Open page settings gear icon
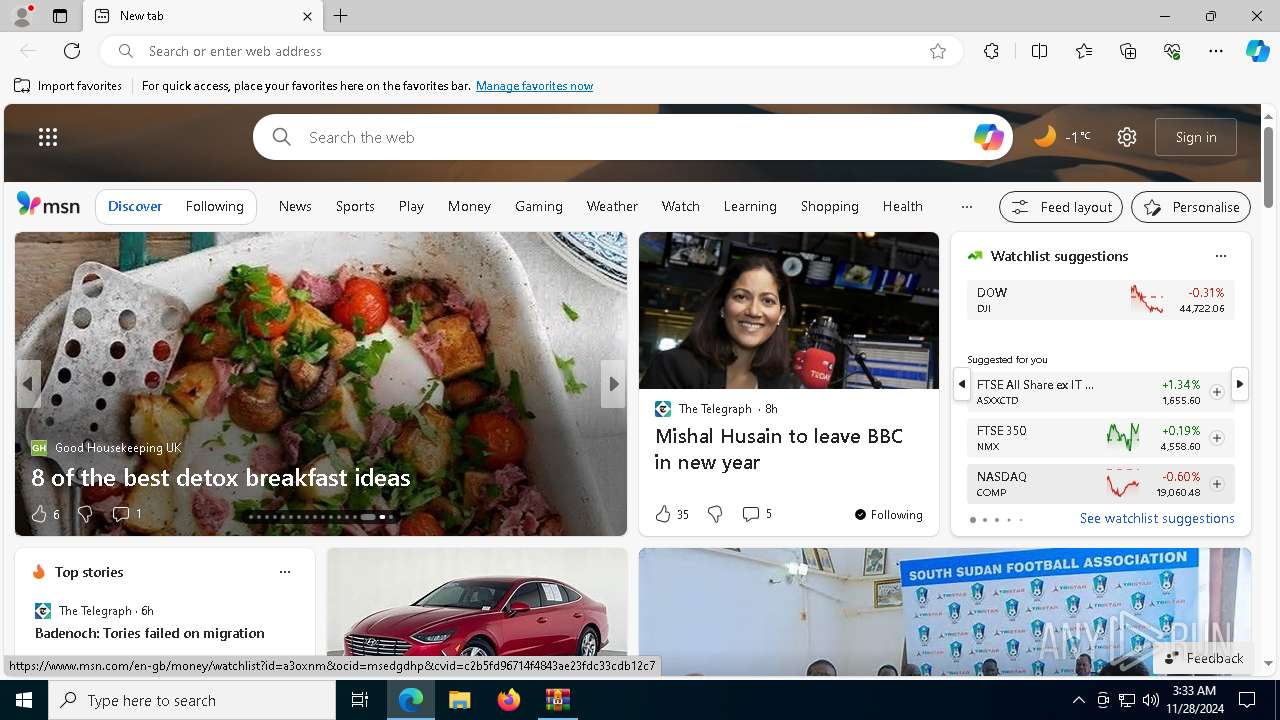1280x720 pixels. (x=1127, y=137)
